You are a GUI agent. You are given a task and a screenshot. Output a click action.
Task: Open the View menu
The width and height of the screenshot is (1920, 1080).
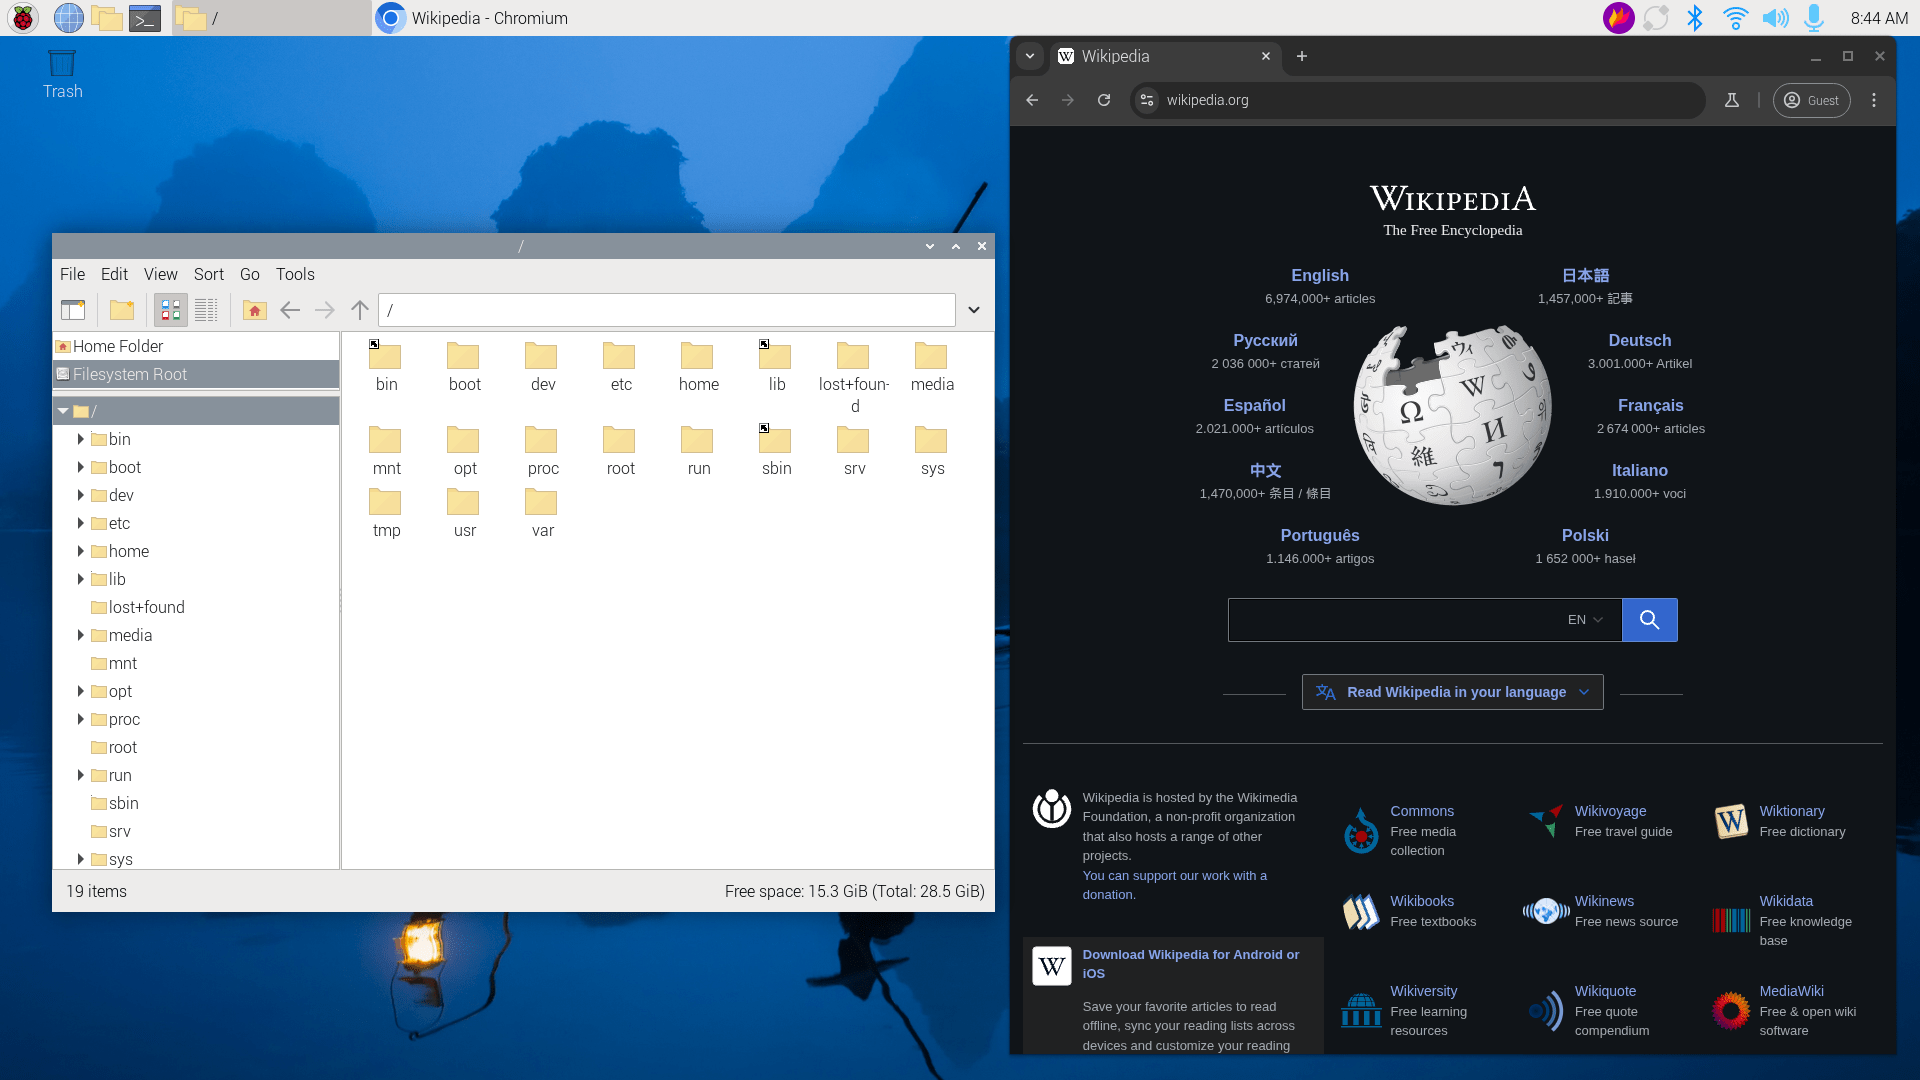(160, 274)
